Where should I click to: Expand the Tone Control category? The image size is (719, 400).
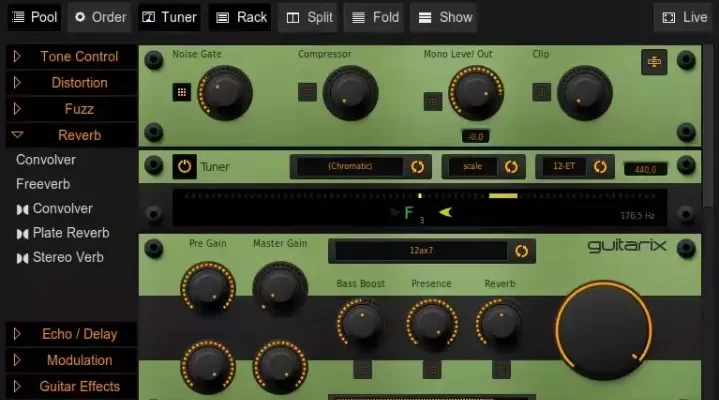(x=69, y=56)
